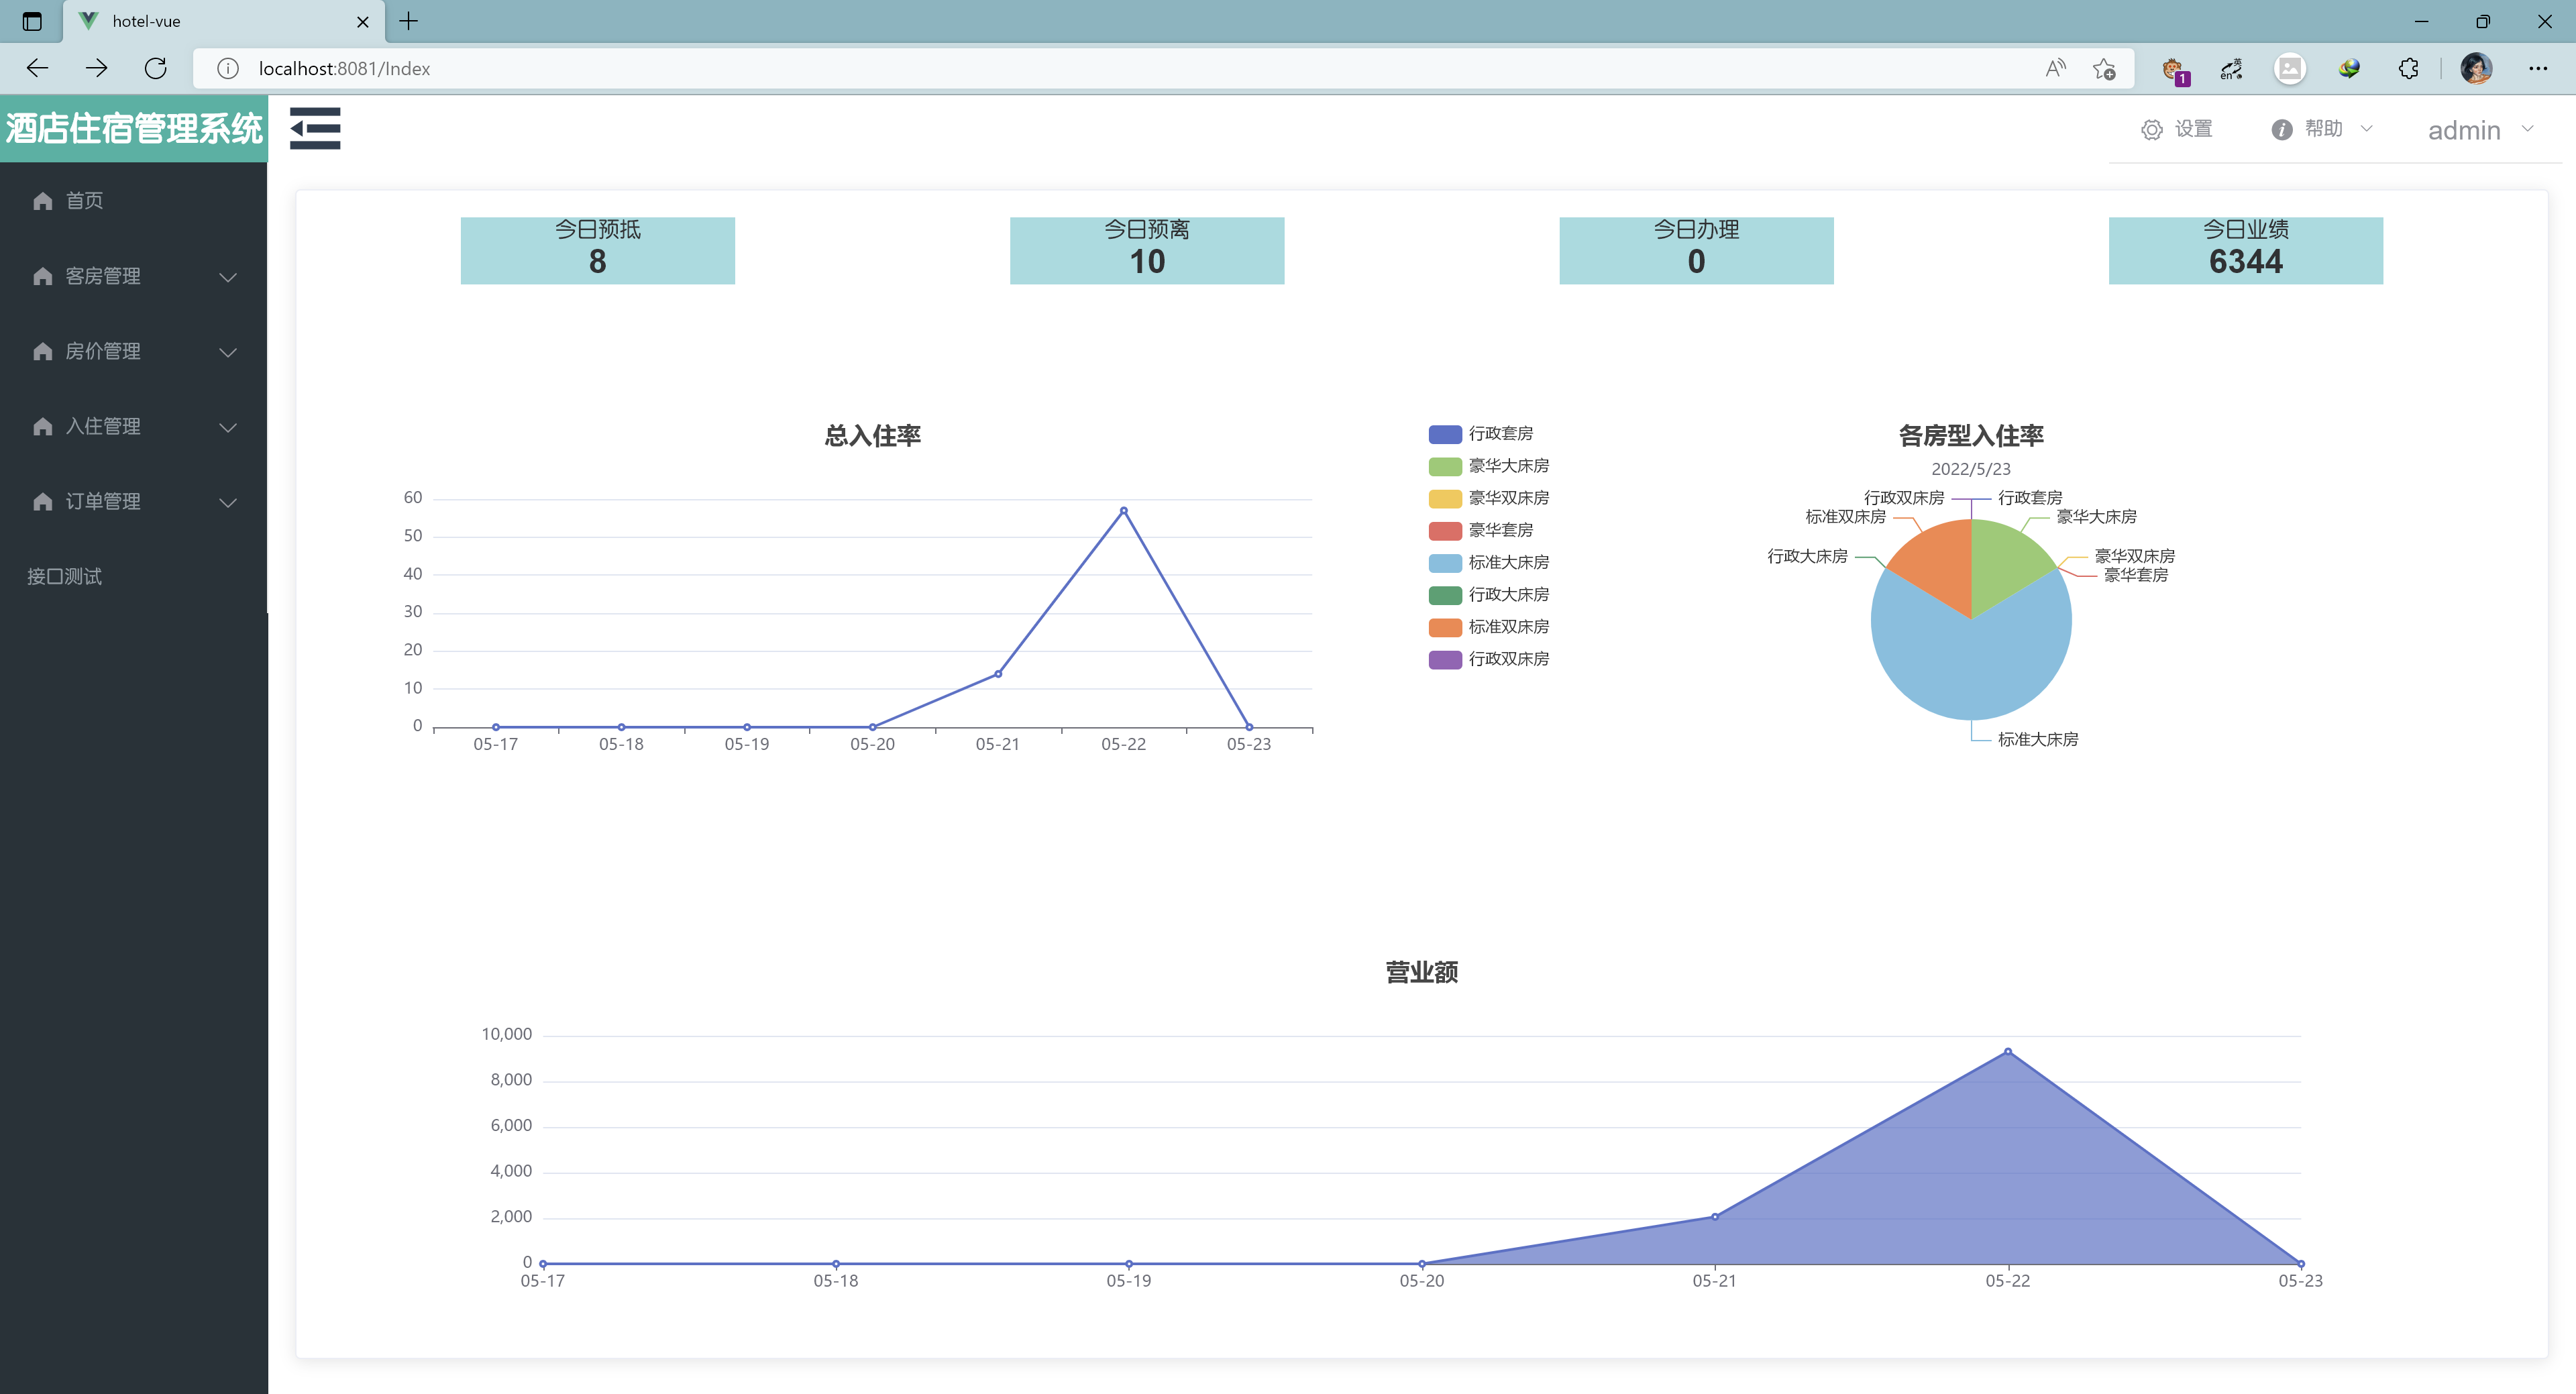Toggle 豪华双床房 series in chart legend
Image resolution: width=2576 pixels, height=1394 pixels.
click(1489, 498)
